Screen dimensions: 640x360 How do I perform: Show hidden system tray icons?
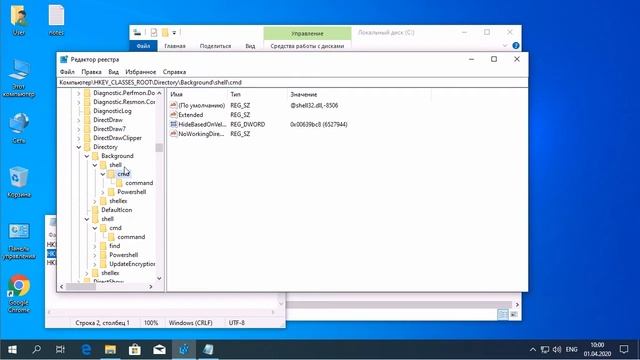pos(533,349)
